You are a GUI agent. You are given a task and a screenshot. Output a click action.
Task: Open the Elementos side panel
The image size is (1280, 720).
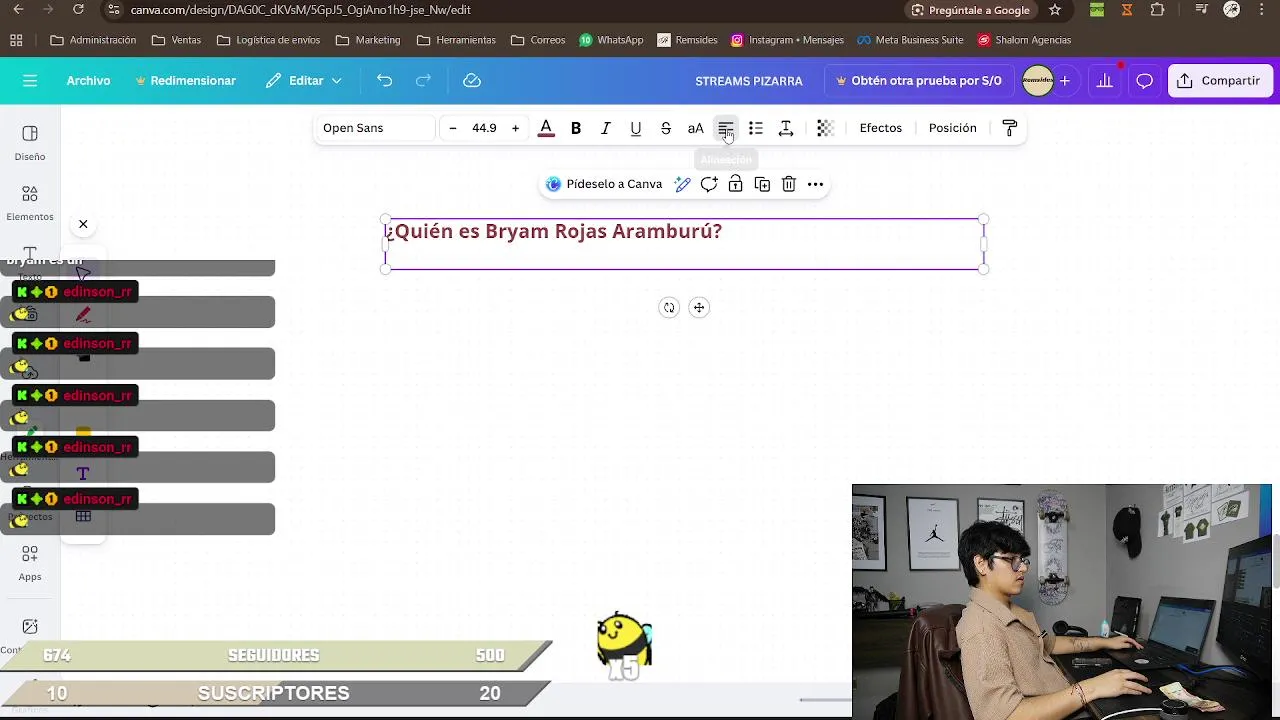[x=30, y=203]
